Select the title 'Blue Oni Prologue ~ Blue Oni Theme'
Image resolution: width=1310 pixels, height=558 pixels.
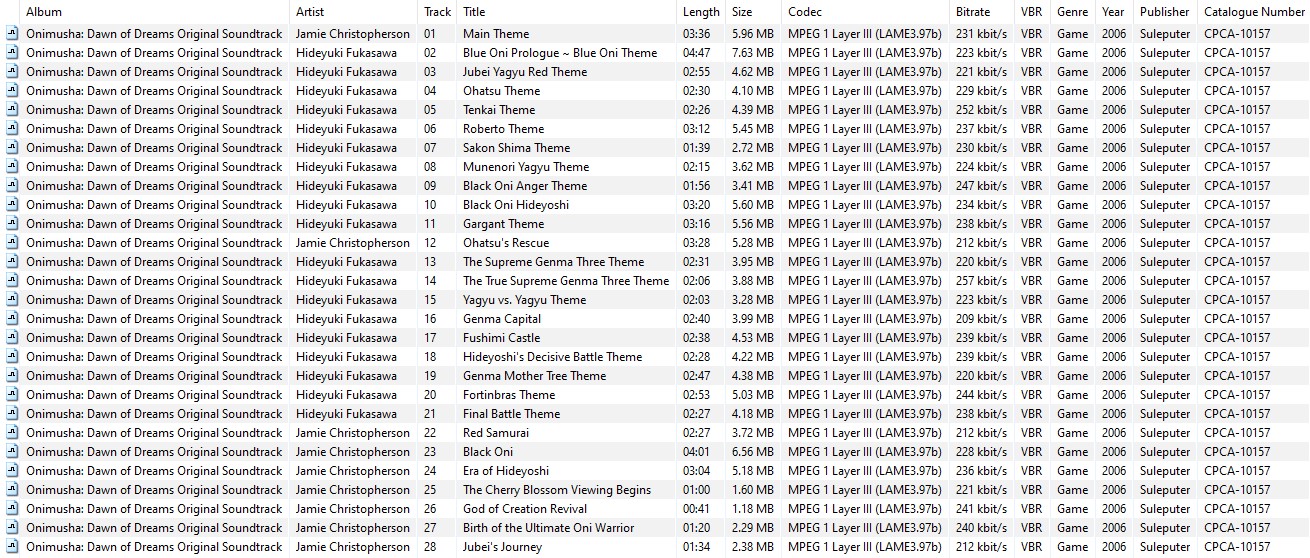point(560,53)
